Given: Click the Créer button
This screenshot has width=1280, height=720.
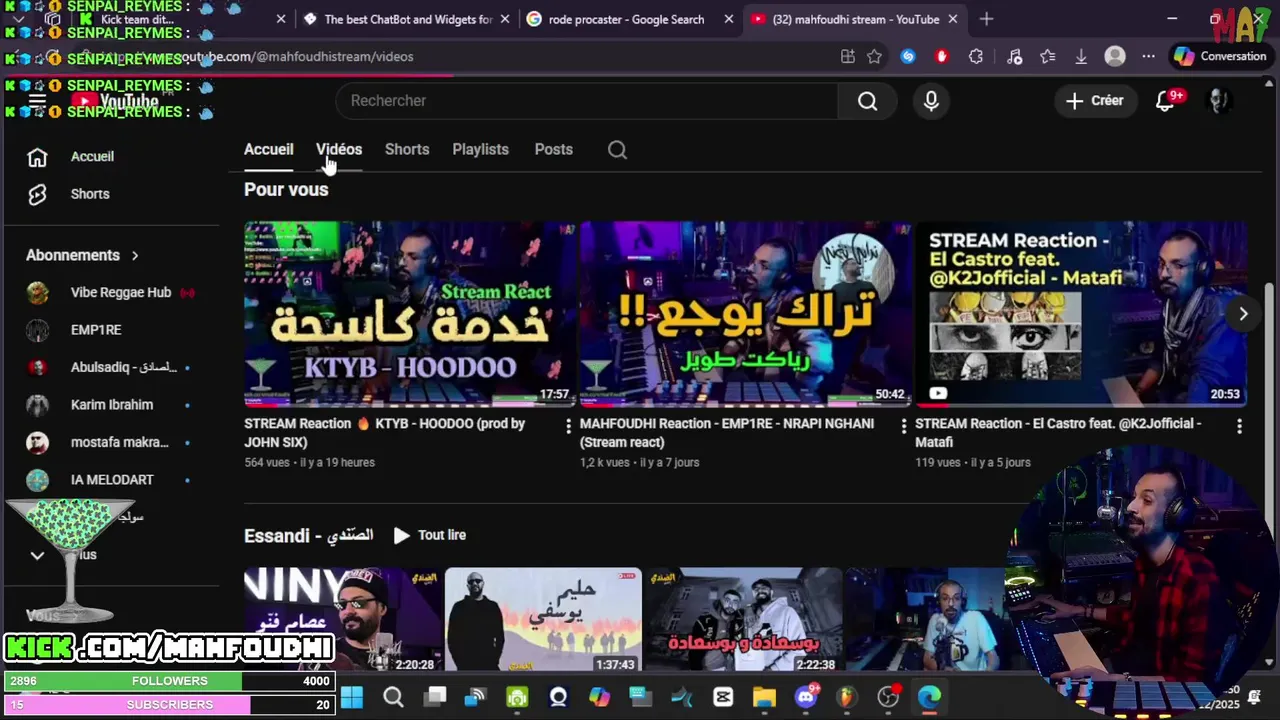Looking at the screenshot, I should pos(1095,101).
